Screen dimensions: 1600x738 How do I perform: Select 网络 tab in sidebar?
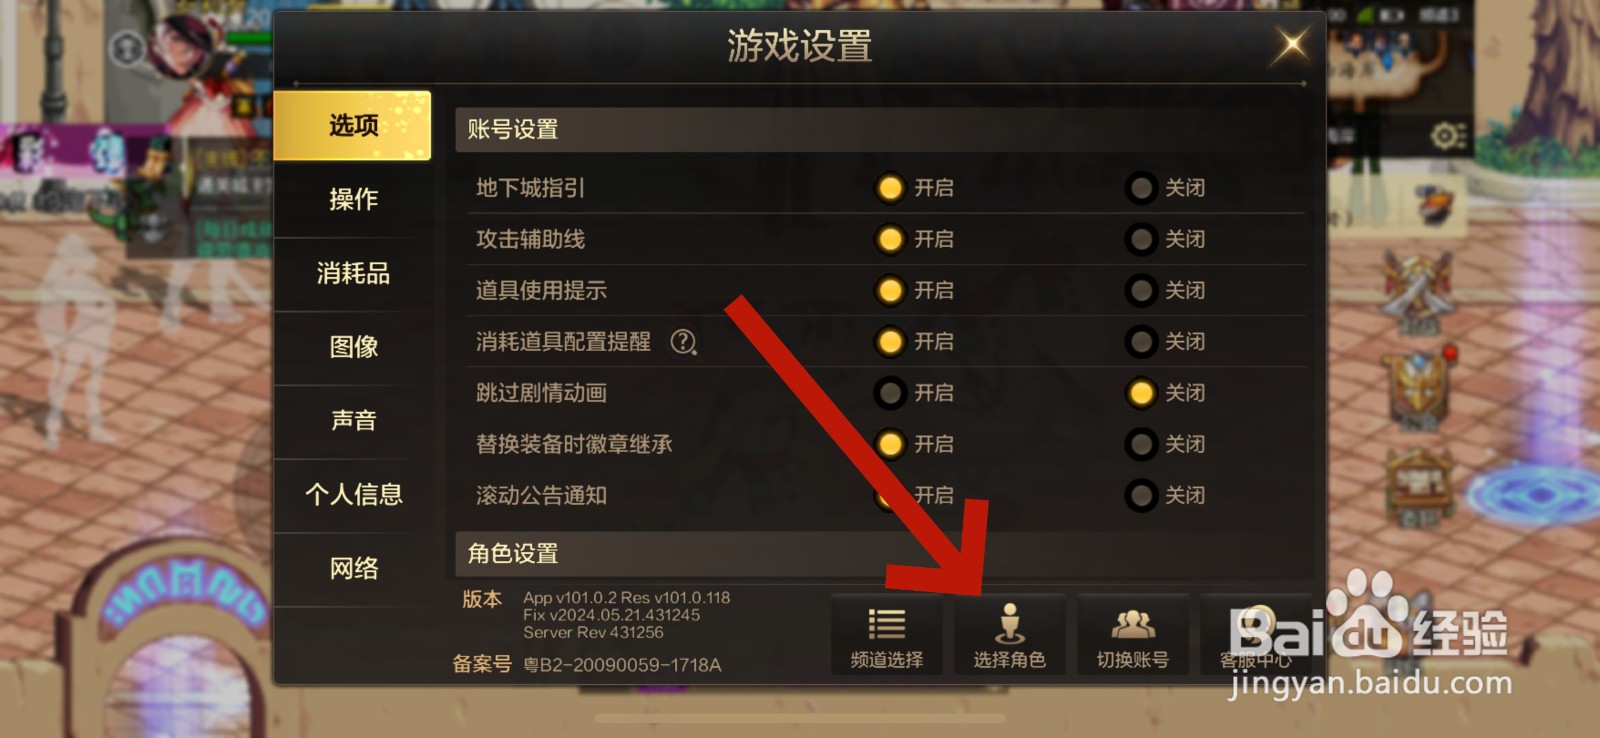pyautogui.click(x=353, y=568)
